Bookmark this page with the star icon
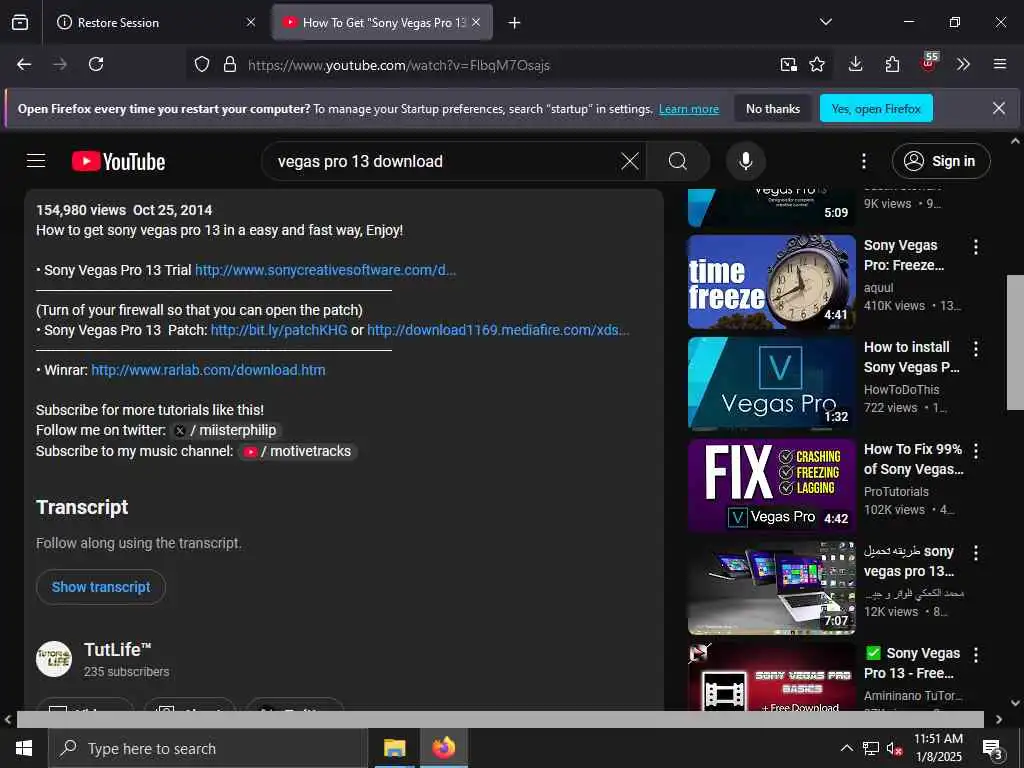This screenshot has width=1024, height=768. 817,64
